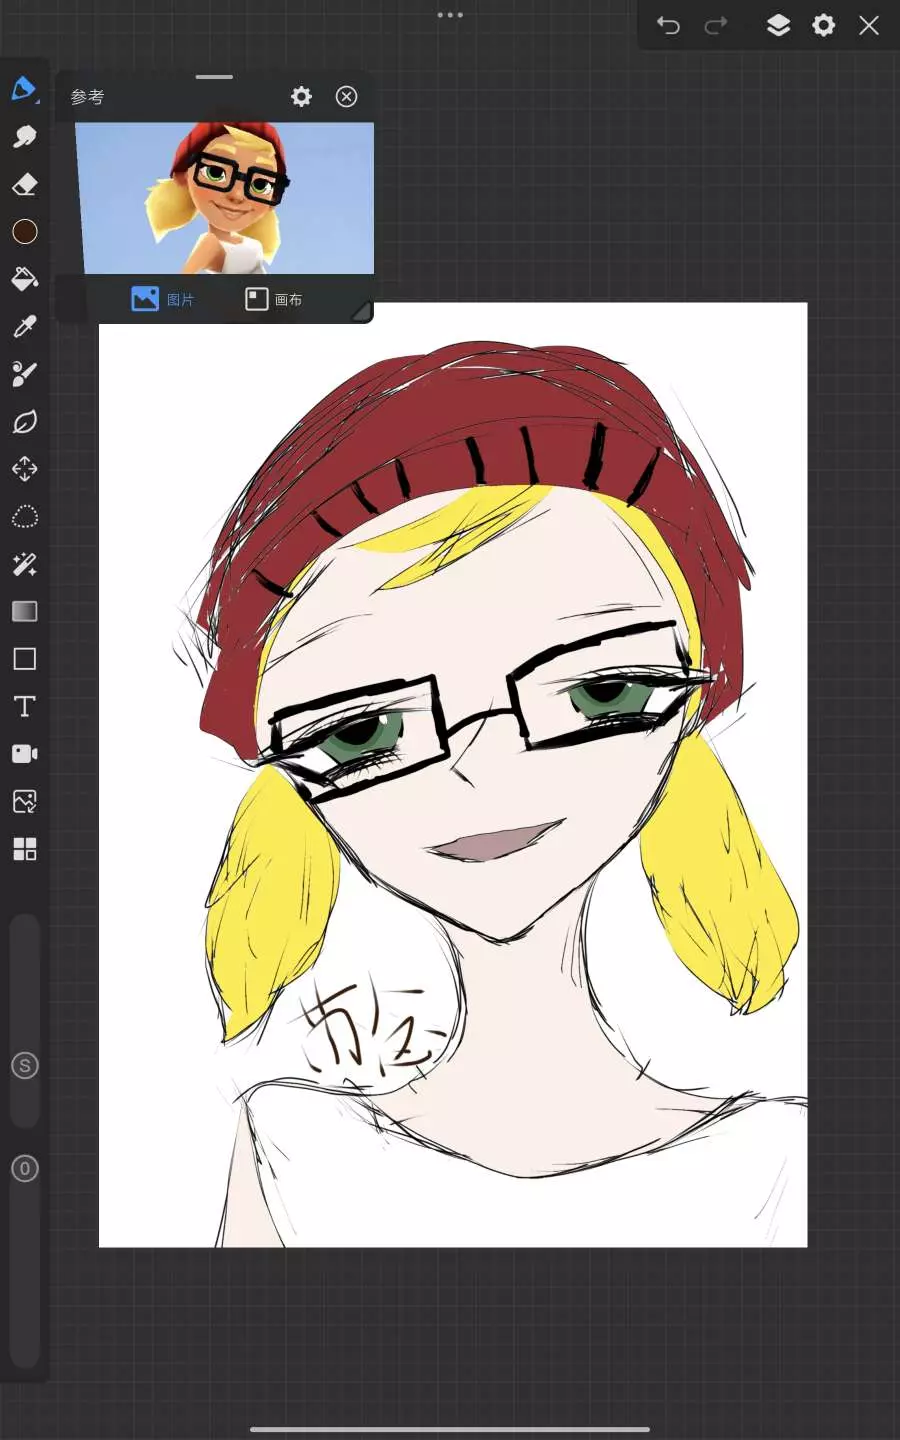Open the layers panel
The image size is (900, 1440).
pyautogui.click(x=778, y=26)
